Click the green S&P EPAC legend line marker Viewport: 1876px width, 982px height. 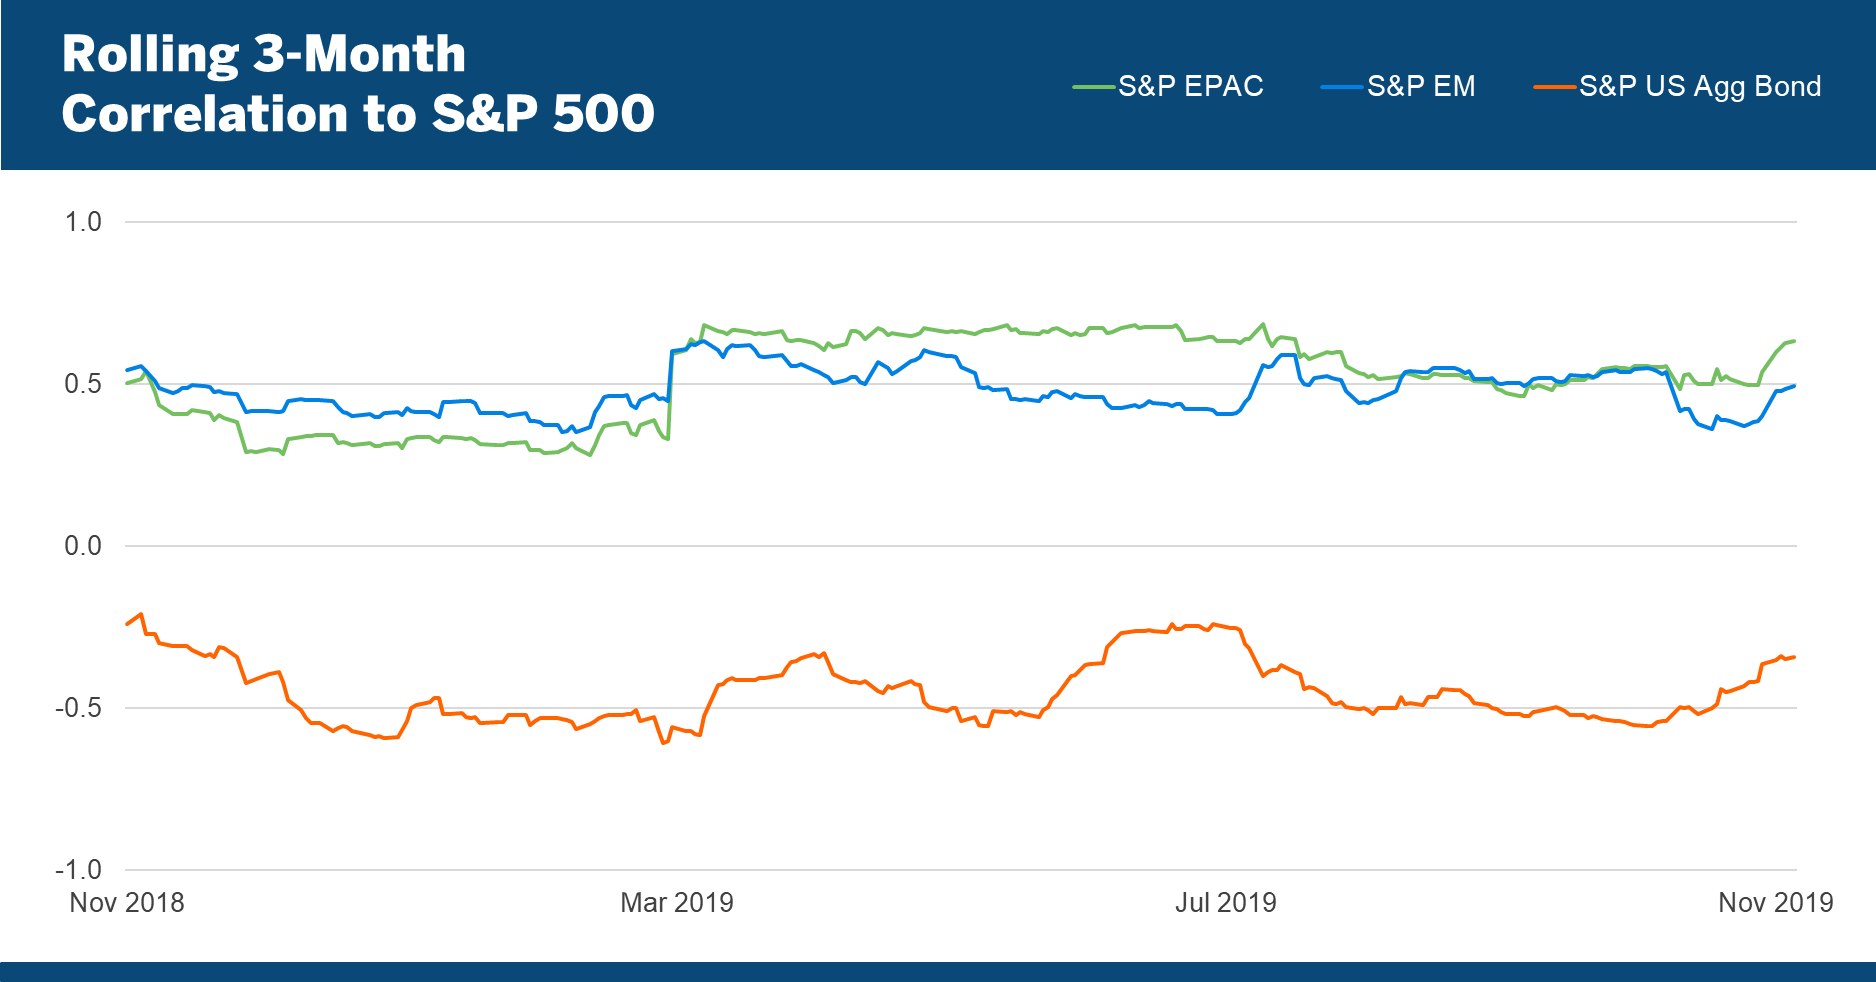click(1093, 87)
